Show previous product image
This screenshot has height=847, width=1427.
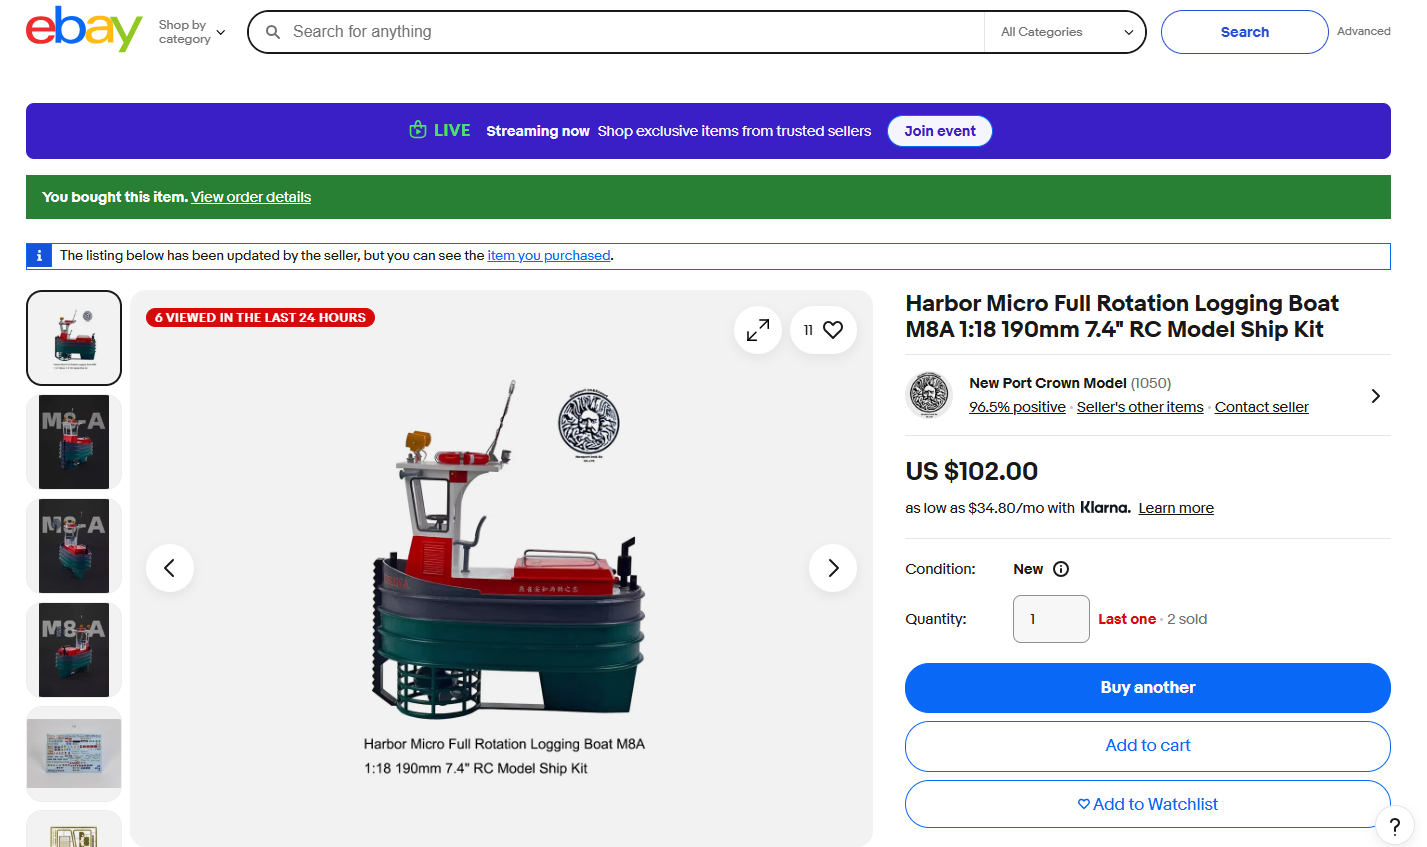pyautogui.click(x=170, y=568)
